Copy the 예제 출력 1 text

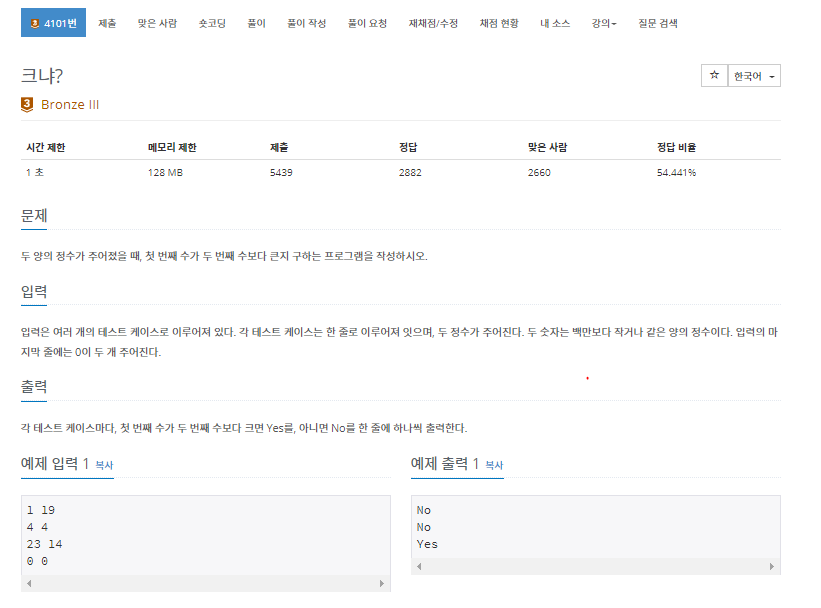494,465
